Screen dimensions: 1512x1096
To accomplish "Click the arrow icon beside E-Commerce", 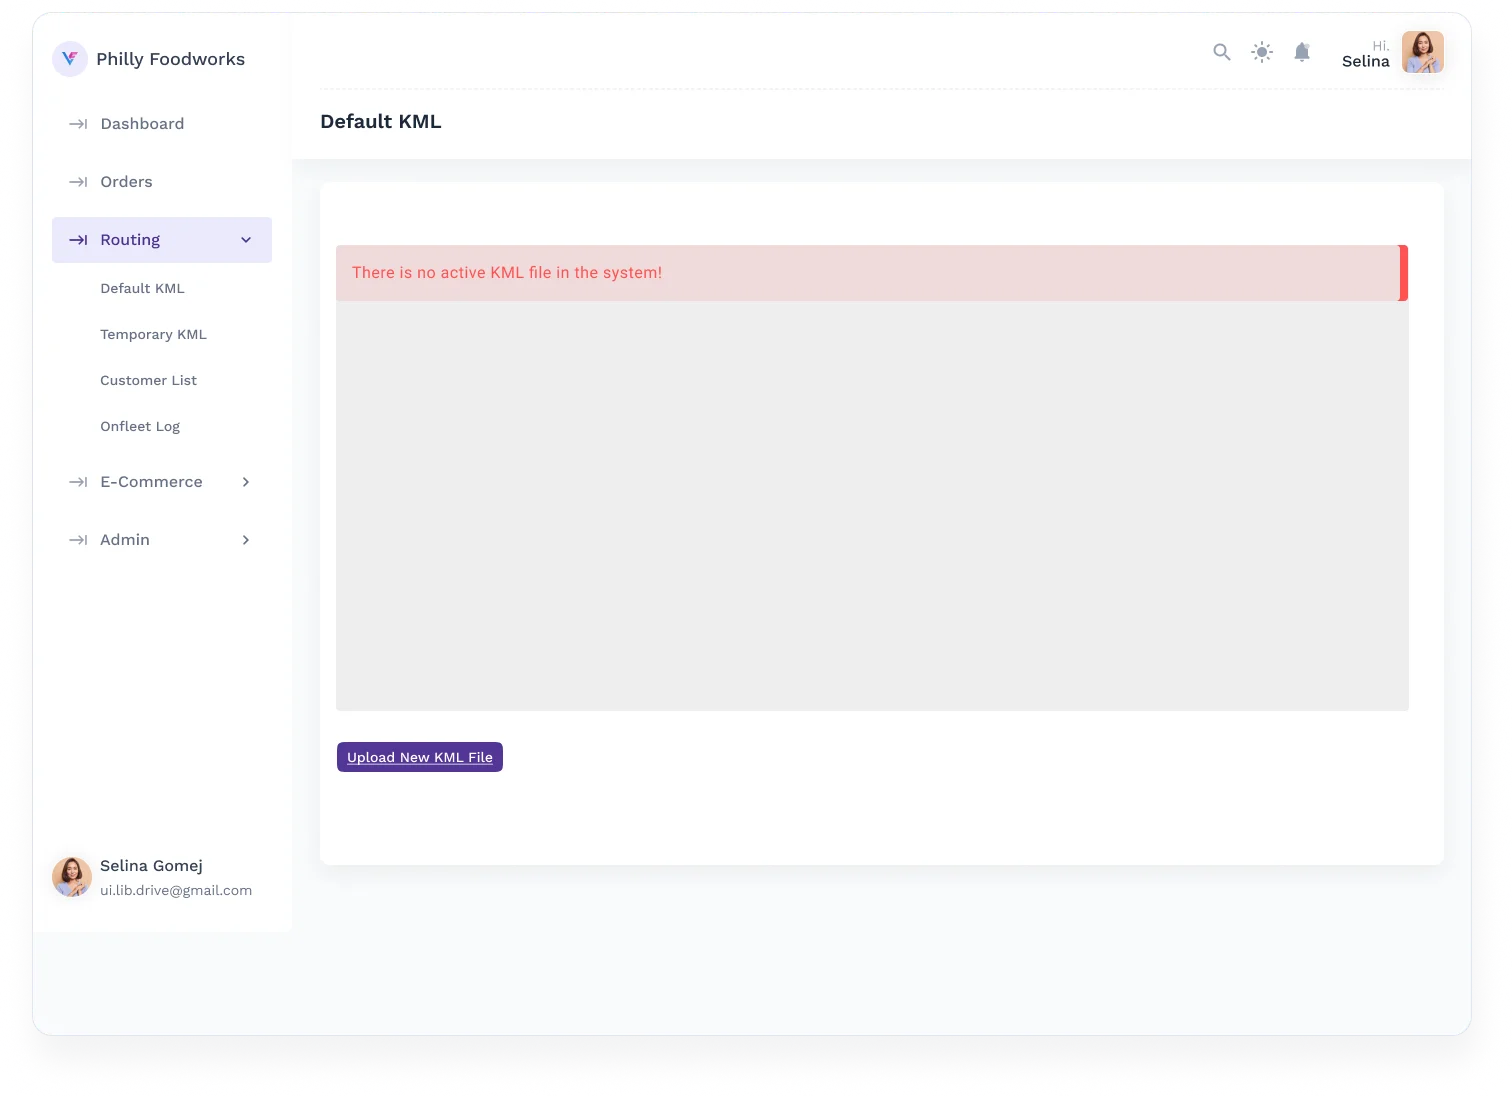I will [x=78, y=482].
